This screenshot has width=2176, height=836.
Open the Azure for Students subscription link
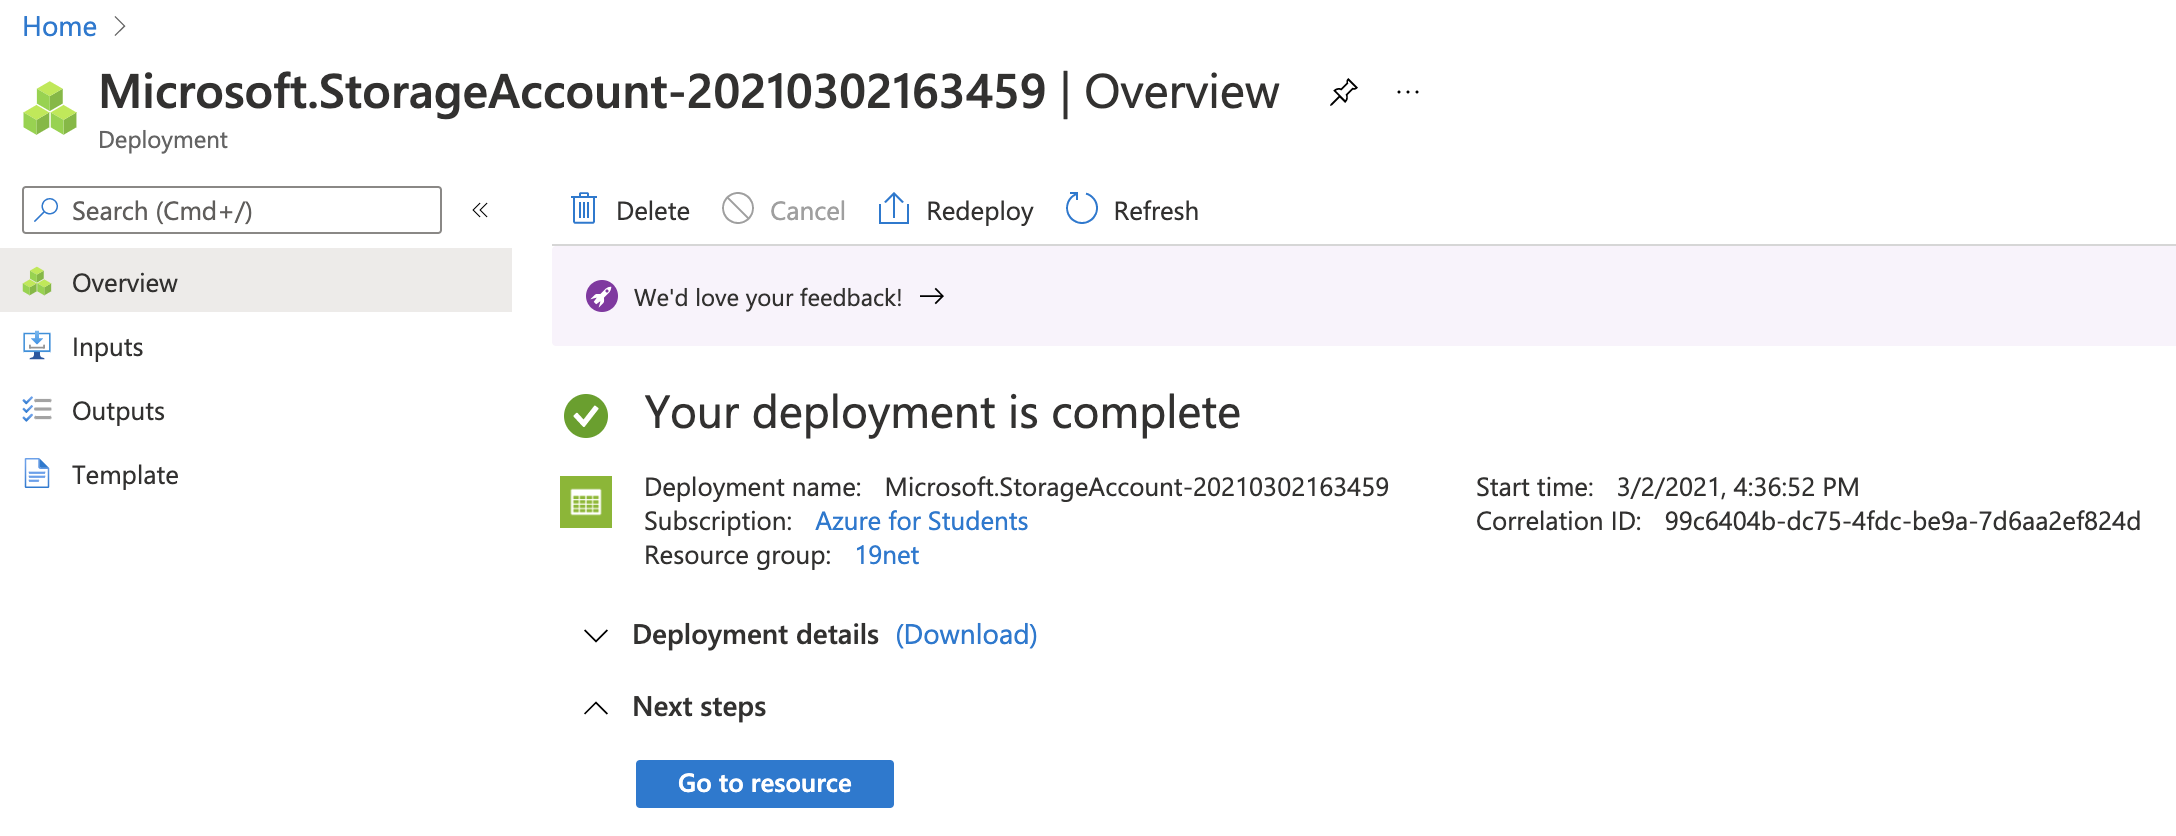[x=921, y=521]
